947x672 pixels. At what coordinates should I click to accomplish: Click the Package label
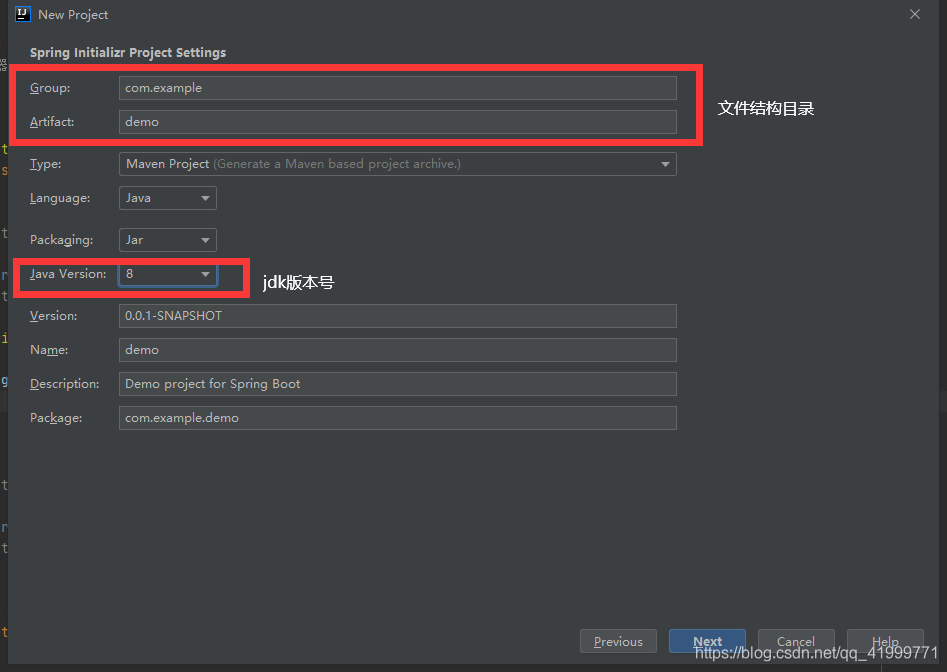coord(56,418)
